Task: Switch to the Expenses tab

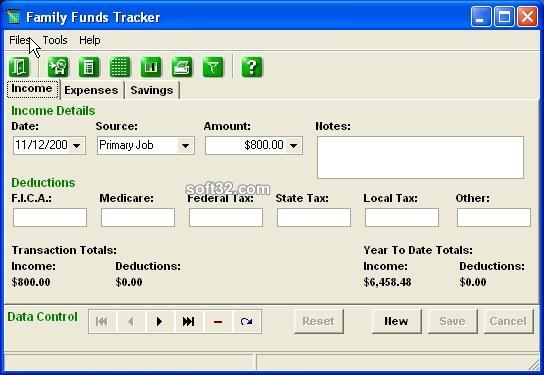Action: pyautogui.click(x=91, y=90)
